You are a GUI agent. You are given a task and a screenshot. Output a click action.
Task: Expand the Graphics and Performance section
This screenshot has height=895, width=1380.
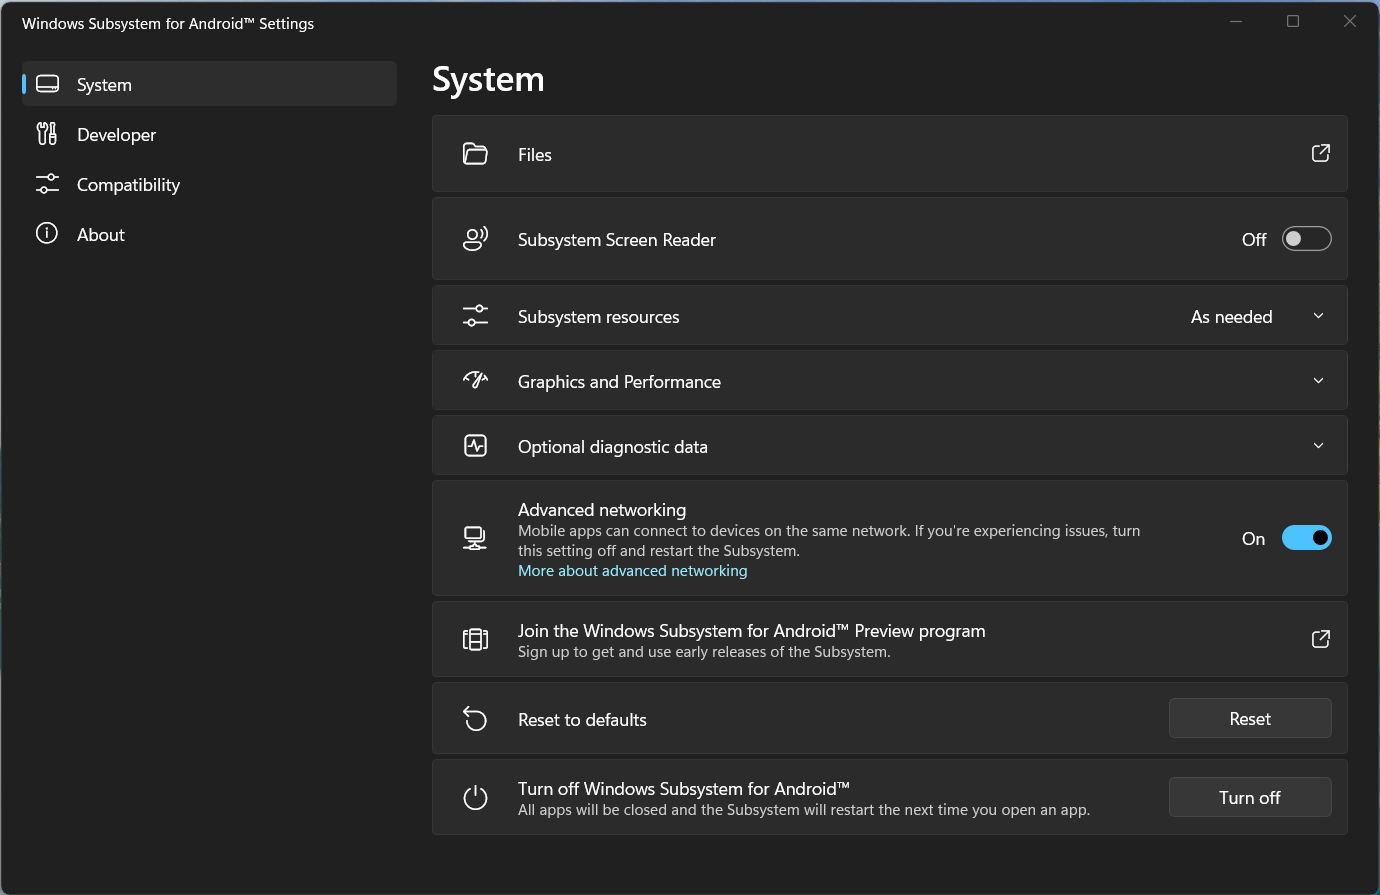[x=1319, y=381]
